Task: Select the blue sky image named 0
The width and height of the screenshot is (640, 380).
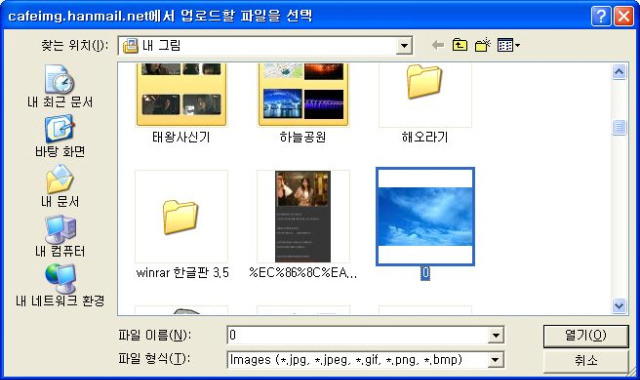Action: pos(425,216)
